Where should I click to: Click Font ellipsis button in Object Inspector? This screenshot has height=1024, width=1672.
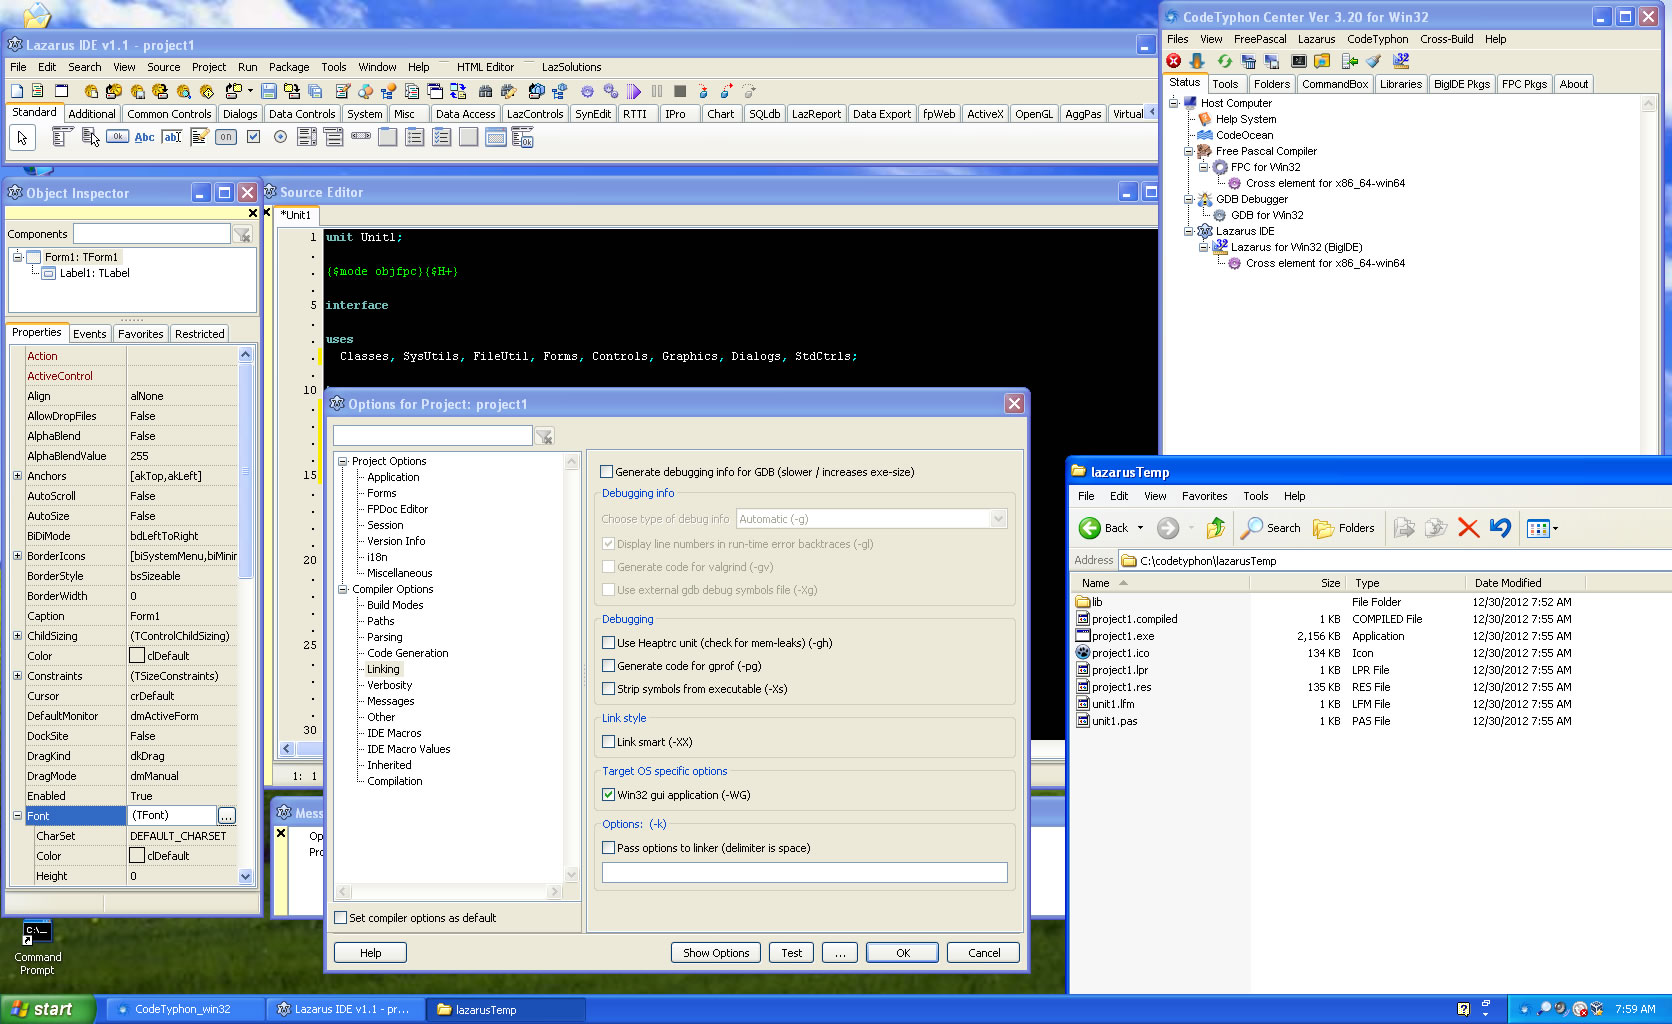(x=227, y=816)
